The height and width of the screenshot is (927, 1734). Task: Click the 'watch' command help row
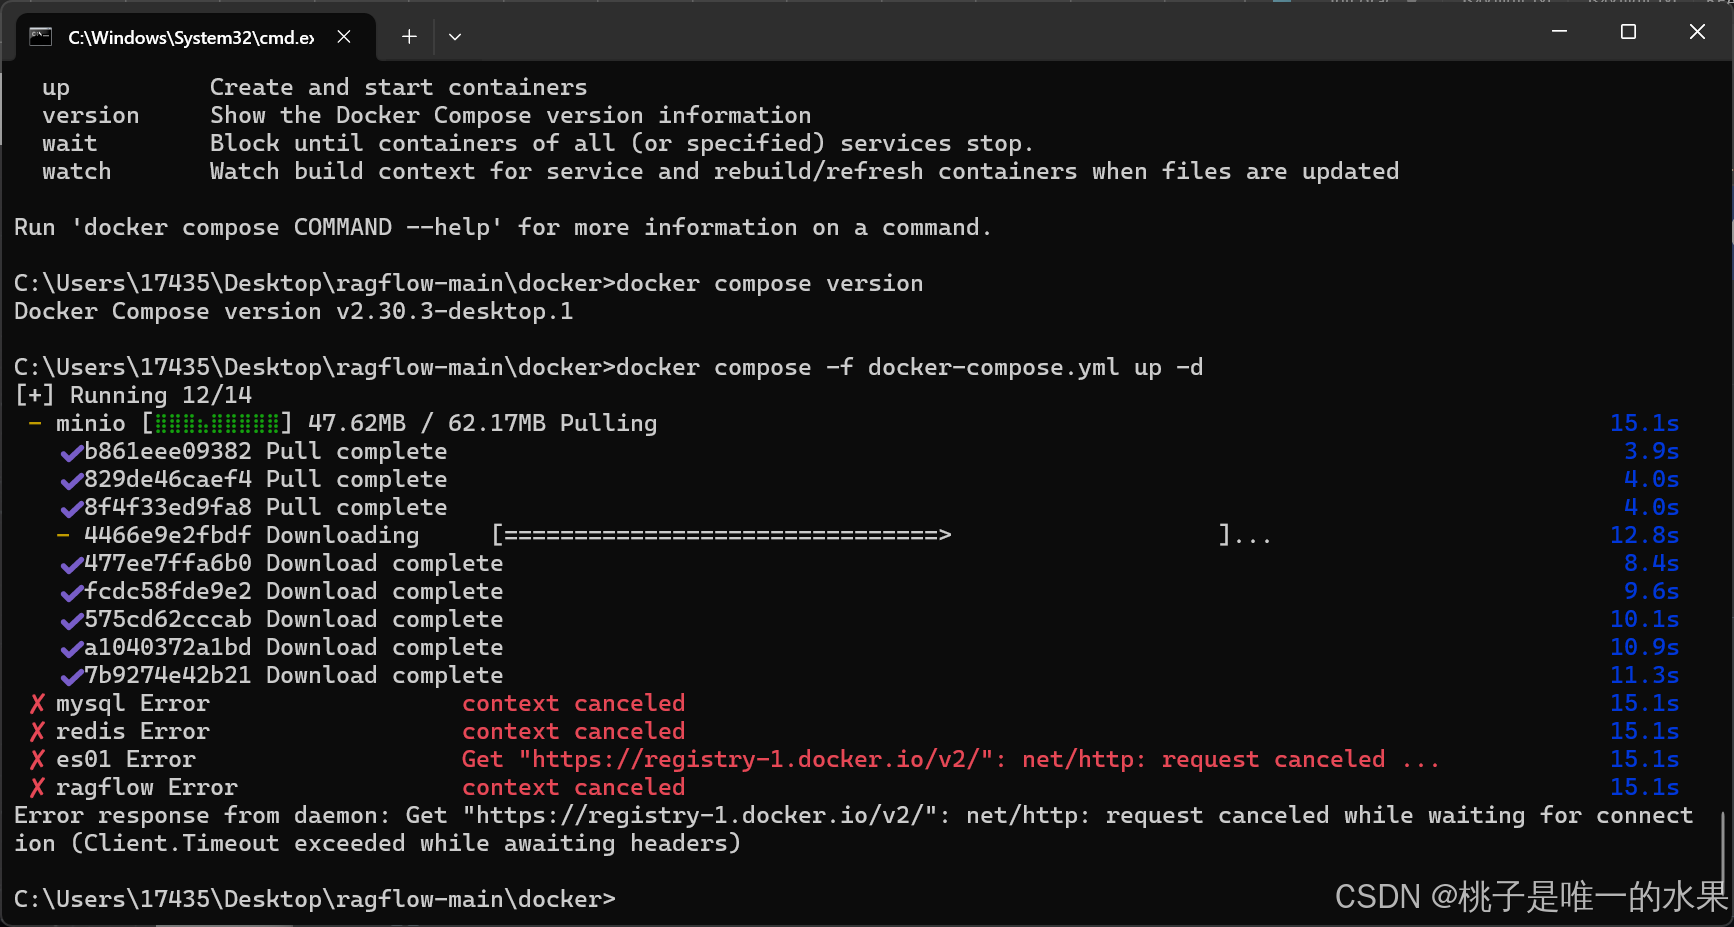(x=720, y=172)
